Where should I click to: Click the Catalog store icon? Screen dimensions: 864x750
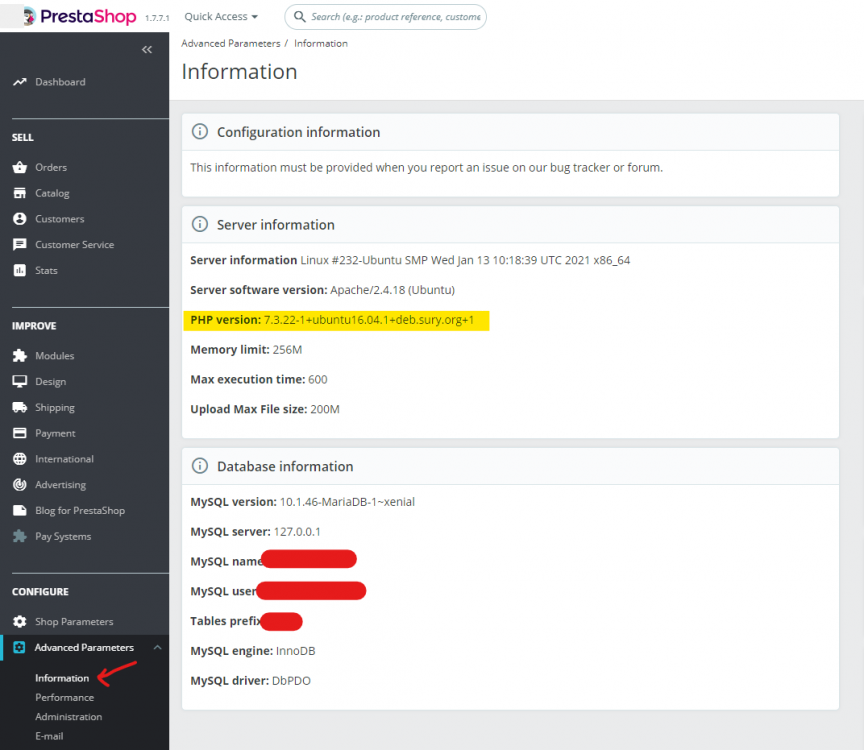[20, 193]
